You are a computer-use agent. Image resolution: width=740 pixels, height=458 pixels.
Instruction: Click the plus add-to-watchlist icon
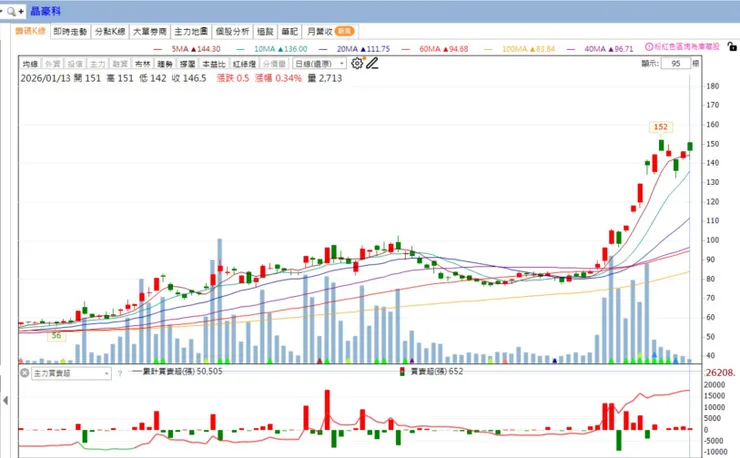21,11
